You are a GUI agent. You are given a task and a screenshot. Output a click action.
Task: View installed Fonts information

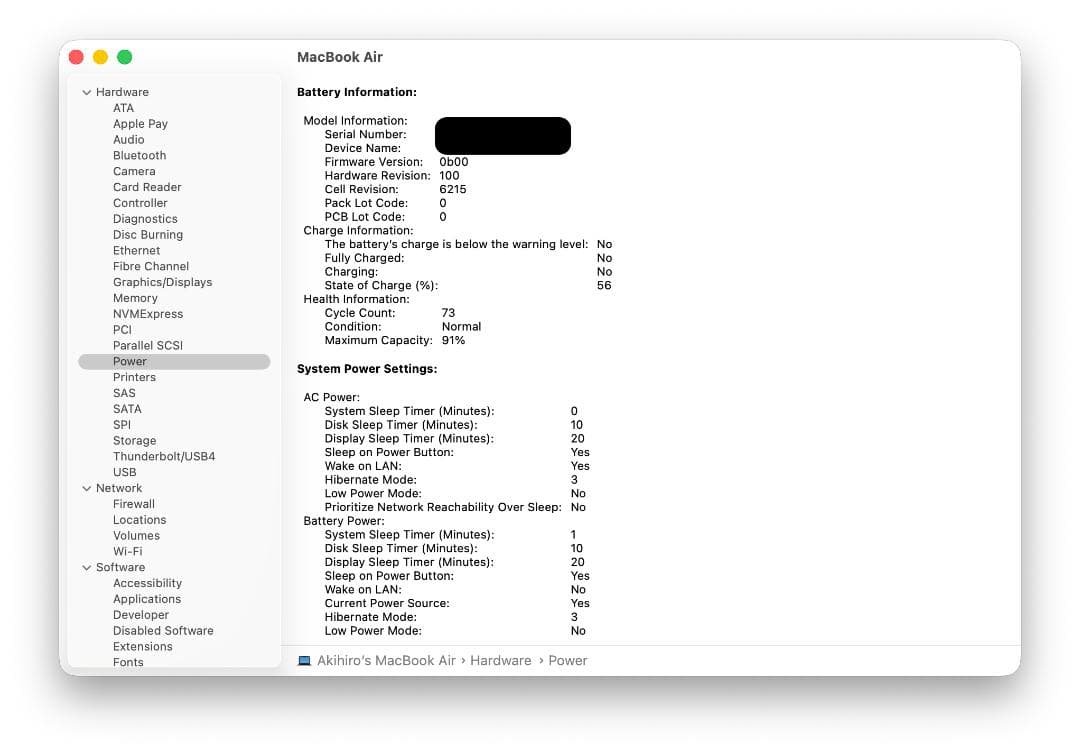tap(128, 662)
